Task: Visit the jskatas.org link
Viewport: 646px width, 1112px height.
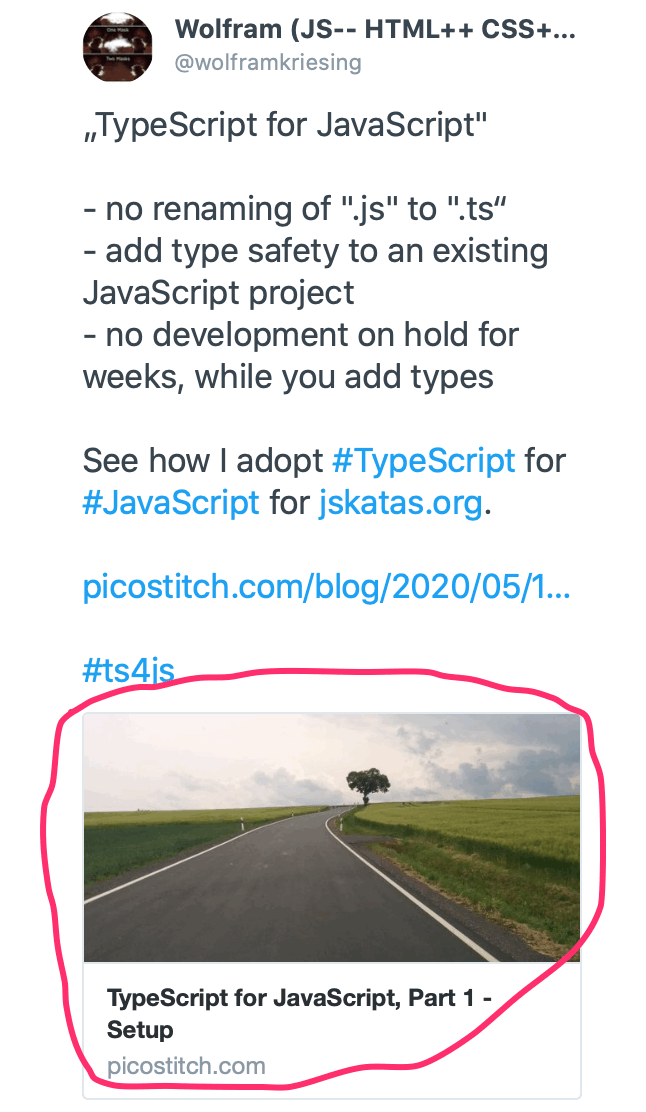Action: (x=401, y=504)
